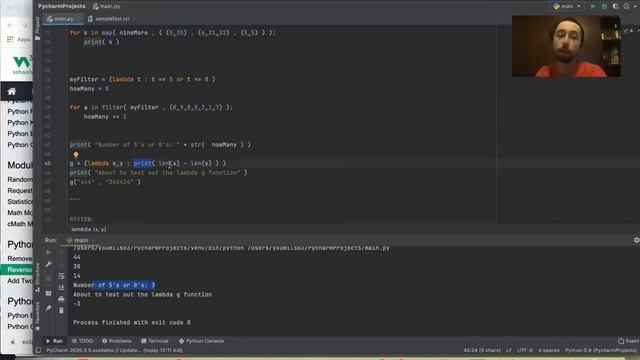Screen dimensions: 640x360
Task: Open run configuration wrench in Run panel
Action: 49,264
